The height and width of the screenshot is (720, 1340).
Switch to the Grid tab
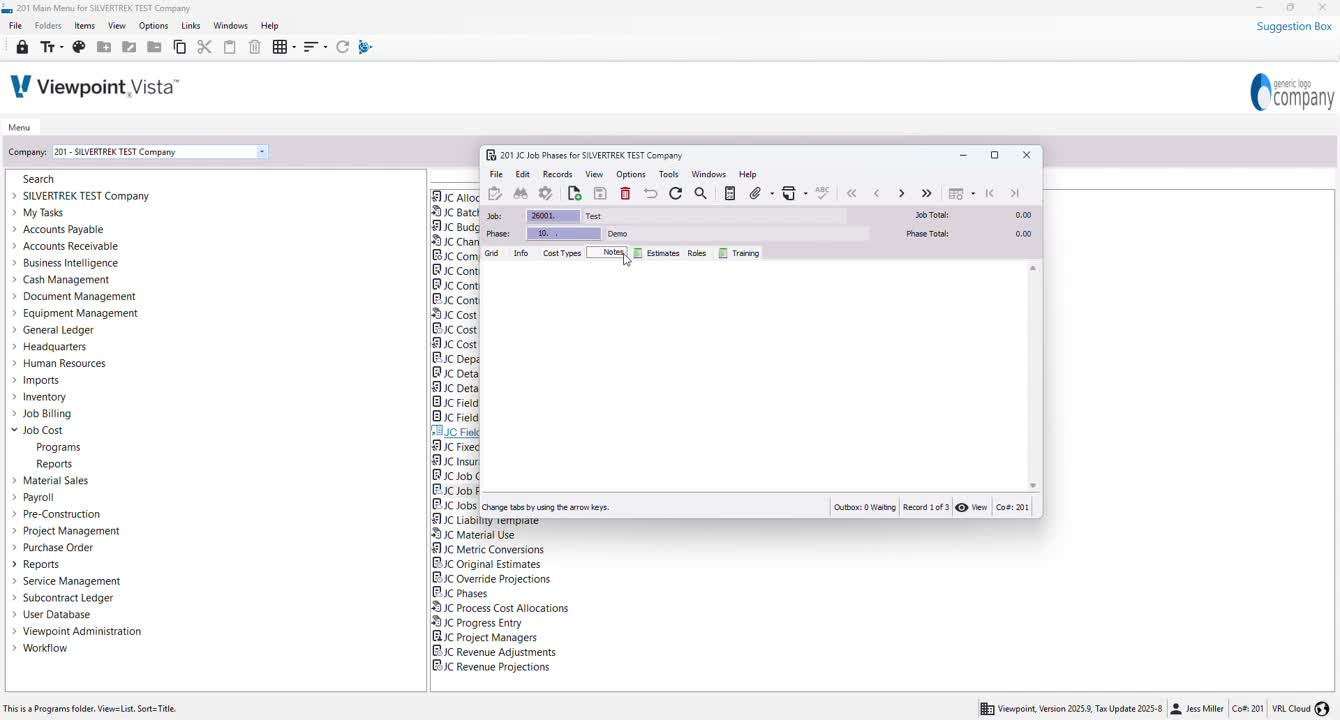[492, 253]
